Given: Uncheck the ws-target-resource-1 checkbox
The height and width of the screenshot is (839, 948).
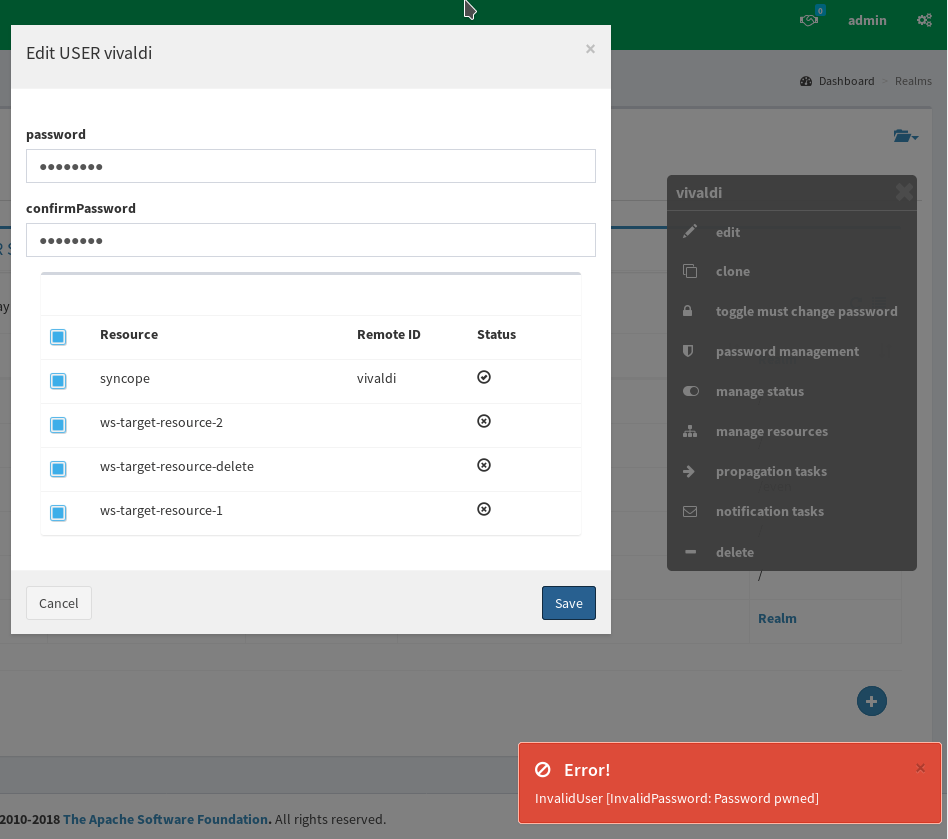Looking at the screenshot, I should click(58, 513).
